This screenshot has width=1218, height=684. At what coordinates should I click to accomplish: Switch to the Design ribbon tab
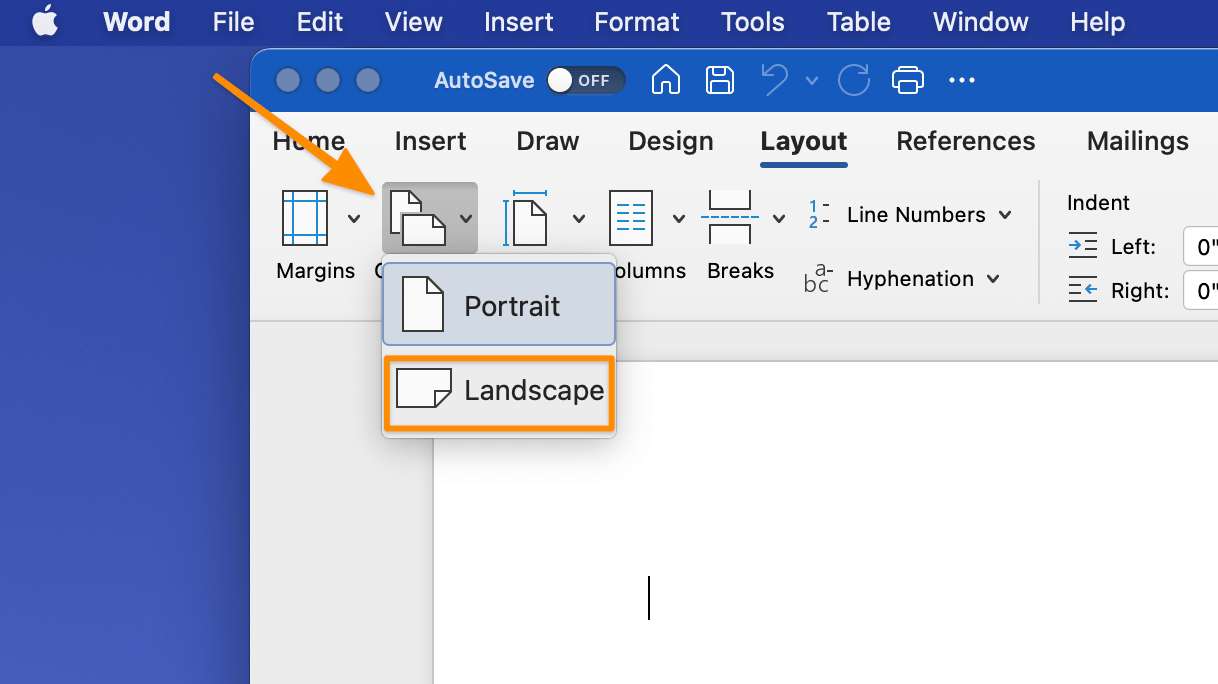(x=671, y=141)
